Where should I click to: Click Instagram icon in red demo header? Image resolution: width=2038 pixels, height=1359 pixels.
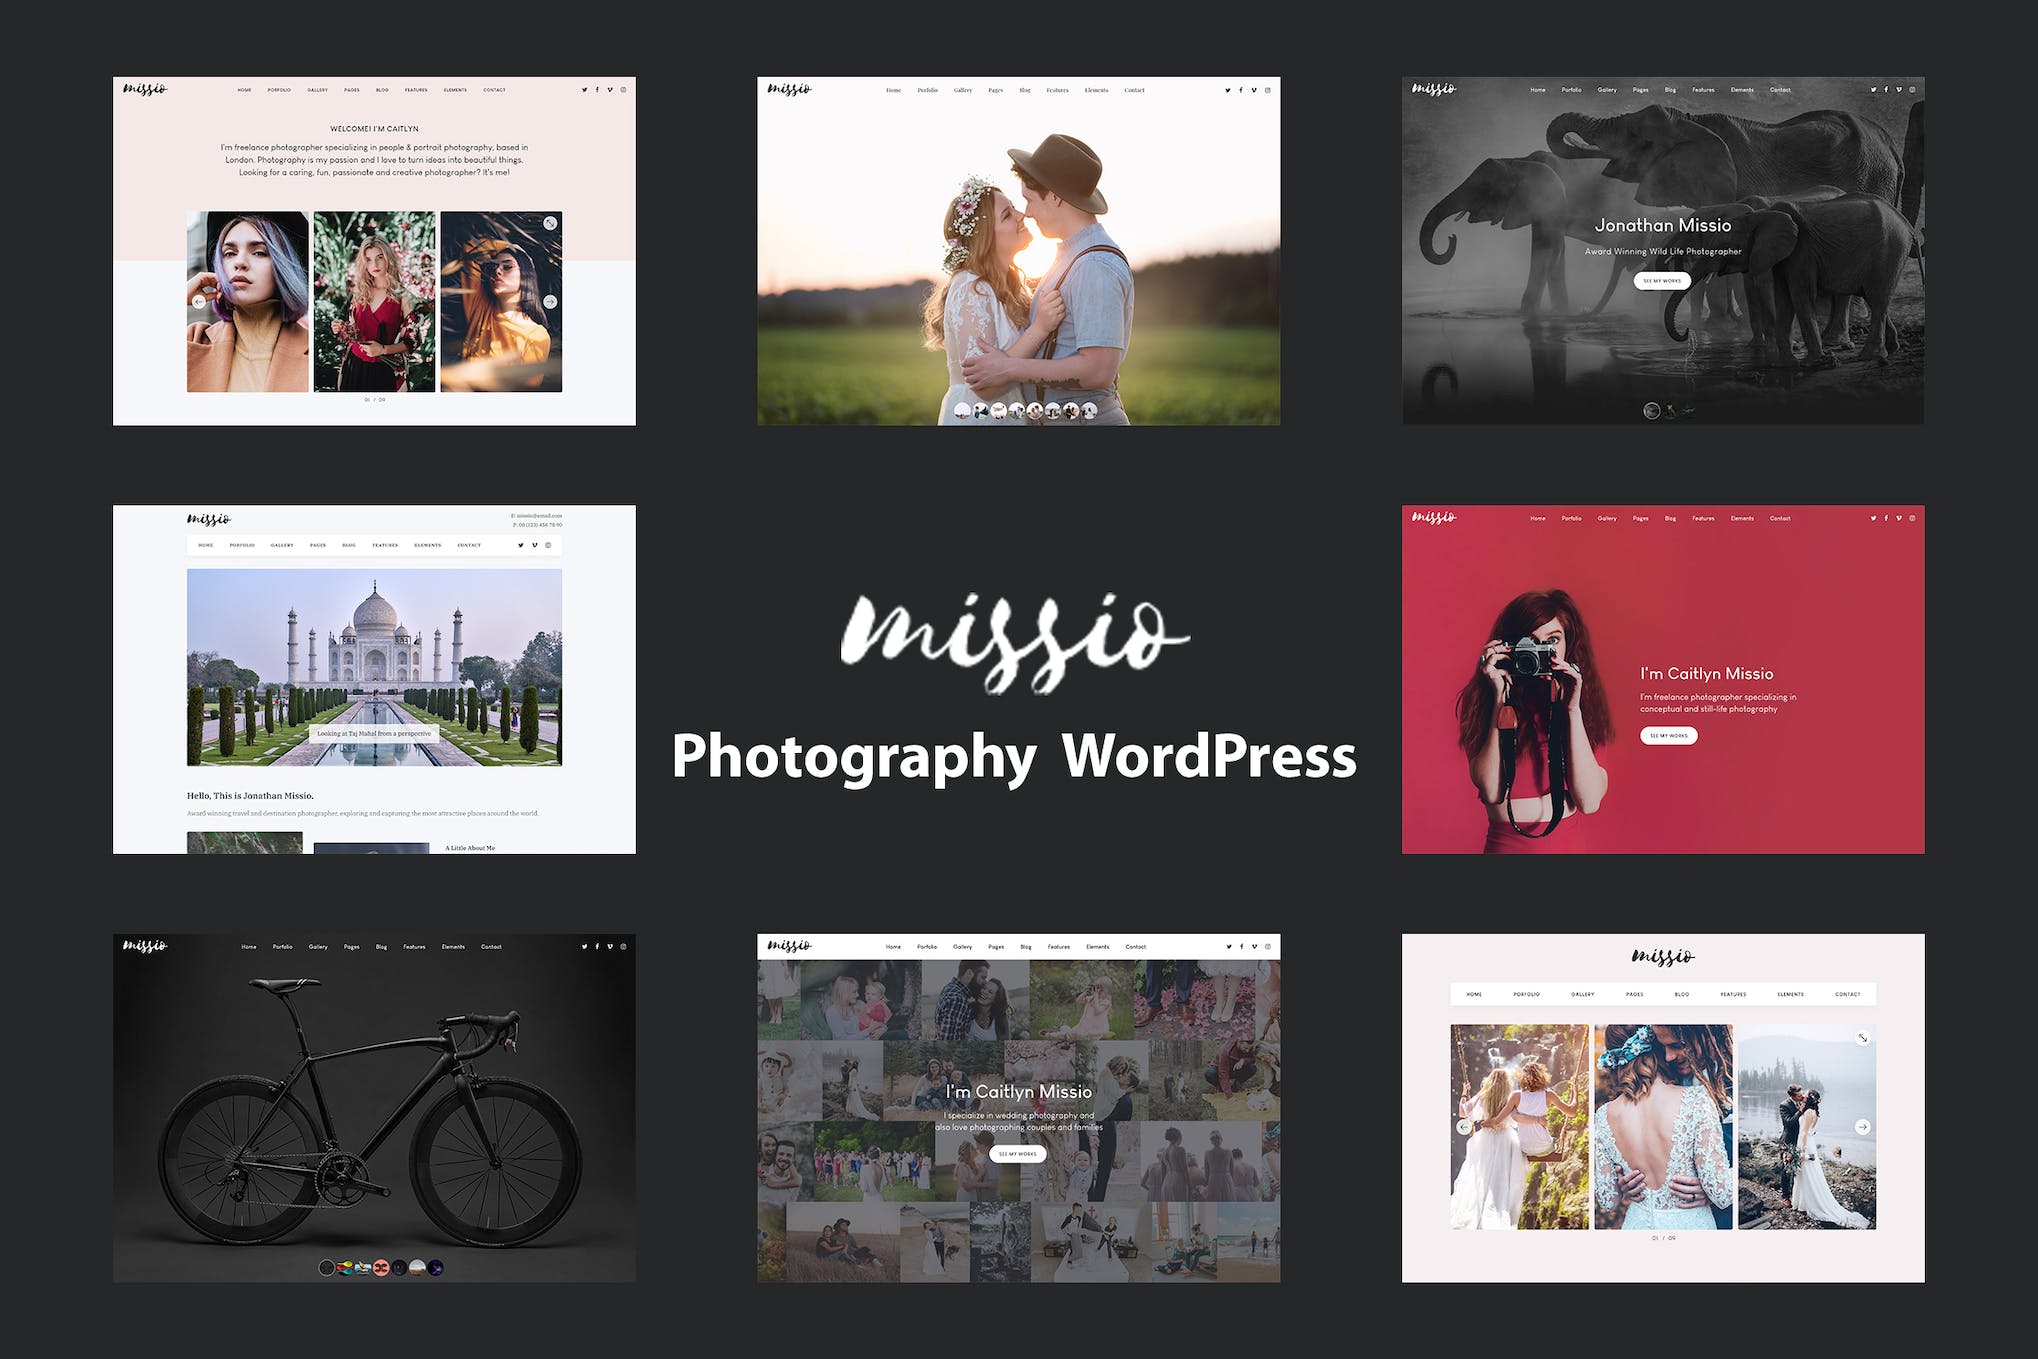click(x=1912, y=518)
